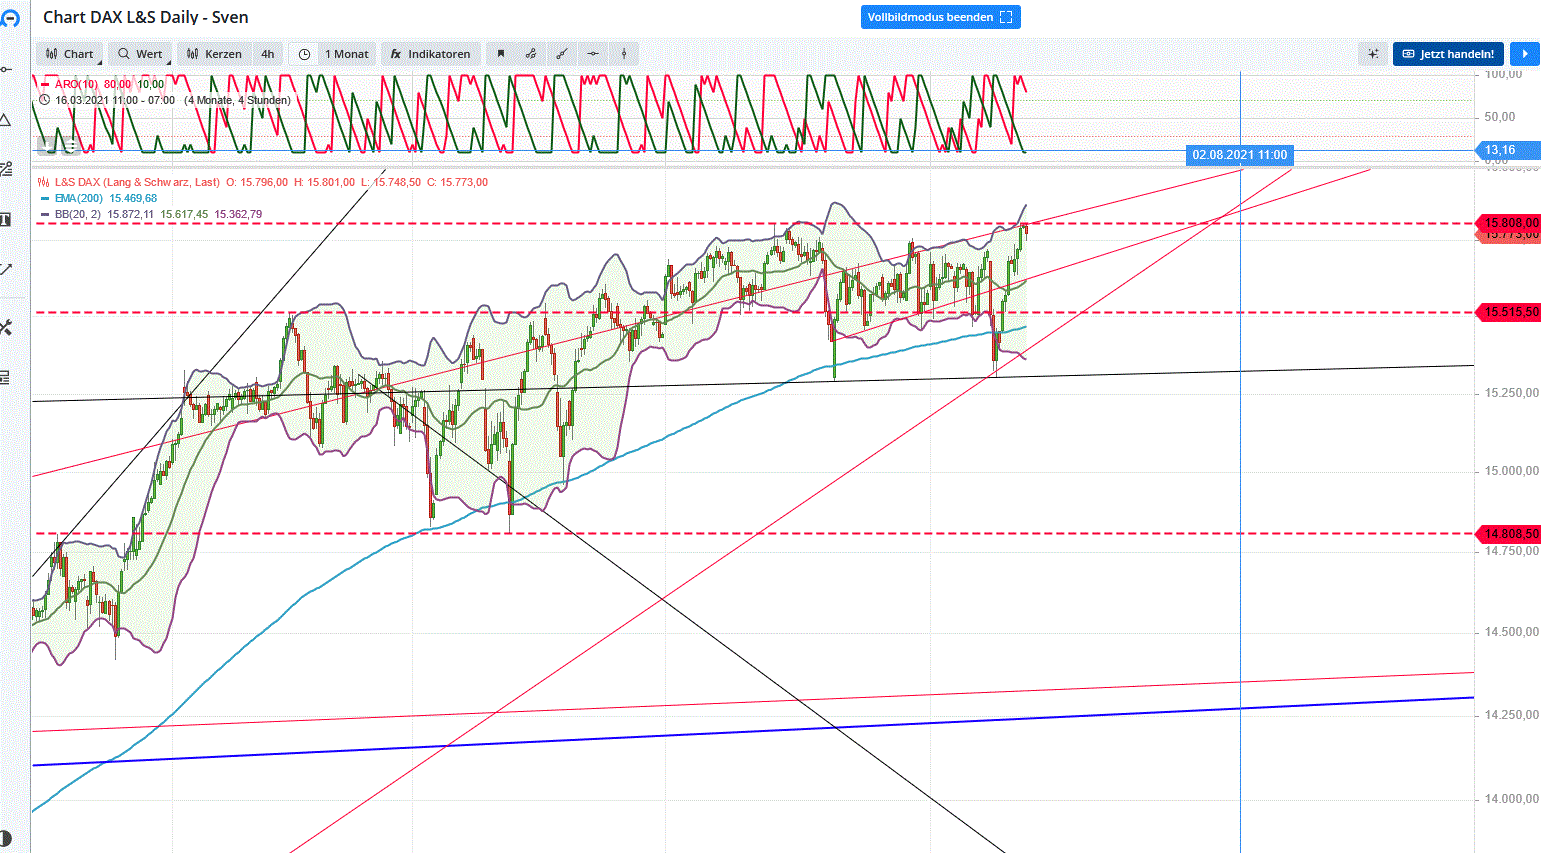
Task: Click the 14.808,50 price level marker
Action: [1509, 534]
